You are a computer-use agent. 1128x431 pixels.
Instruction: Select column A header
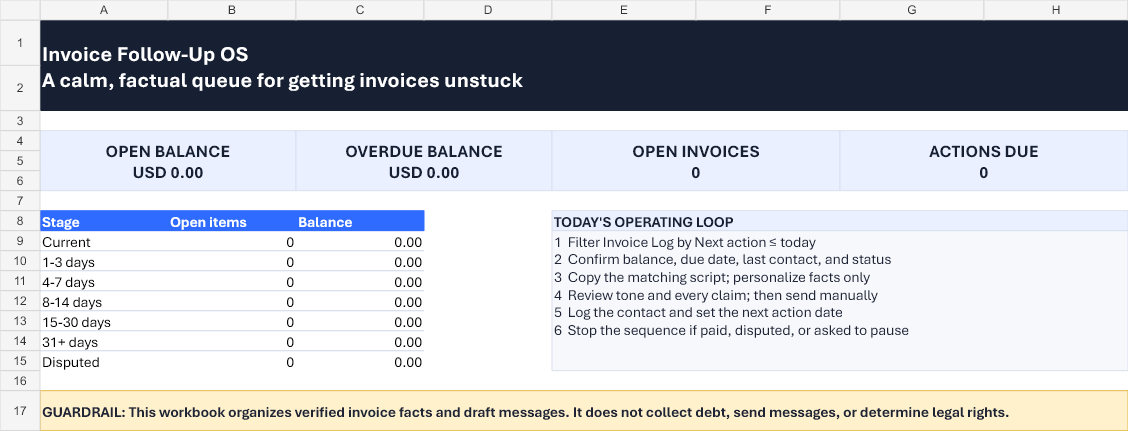[x=104, y=10]
